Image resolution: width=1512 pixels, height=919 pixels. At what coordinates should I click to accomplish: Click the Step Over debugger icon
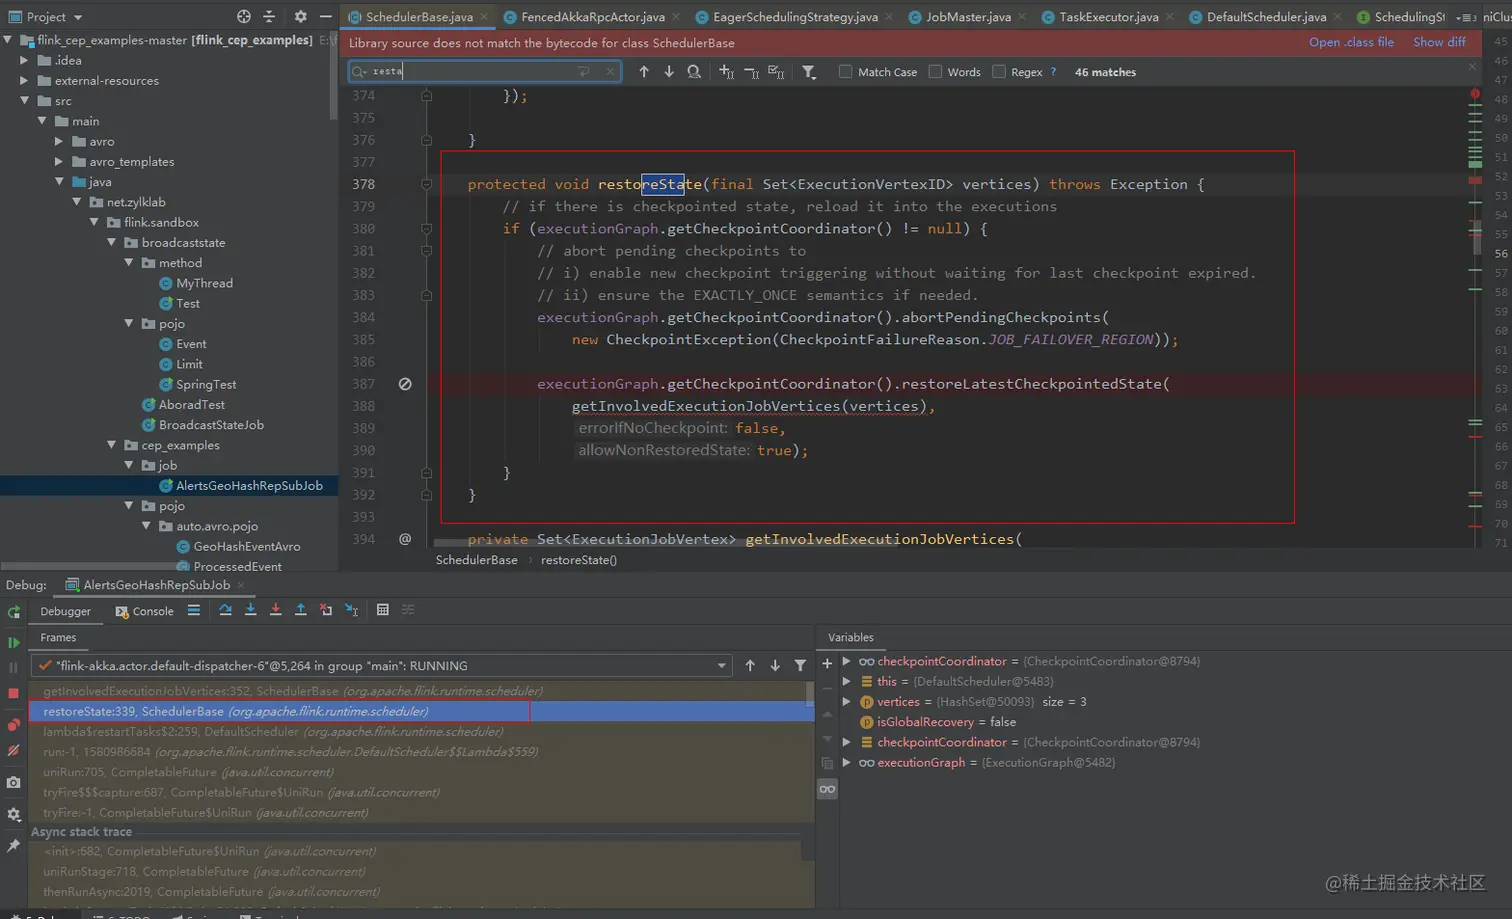pyautogui.click(x=225, y=610)
